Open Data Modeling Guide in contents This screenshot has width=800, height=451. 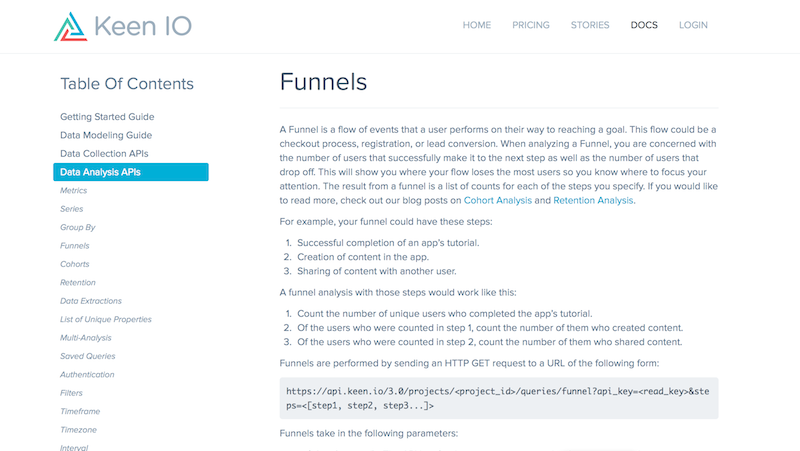[106, 135]
